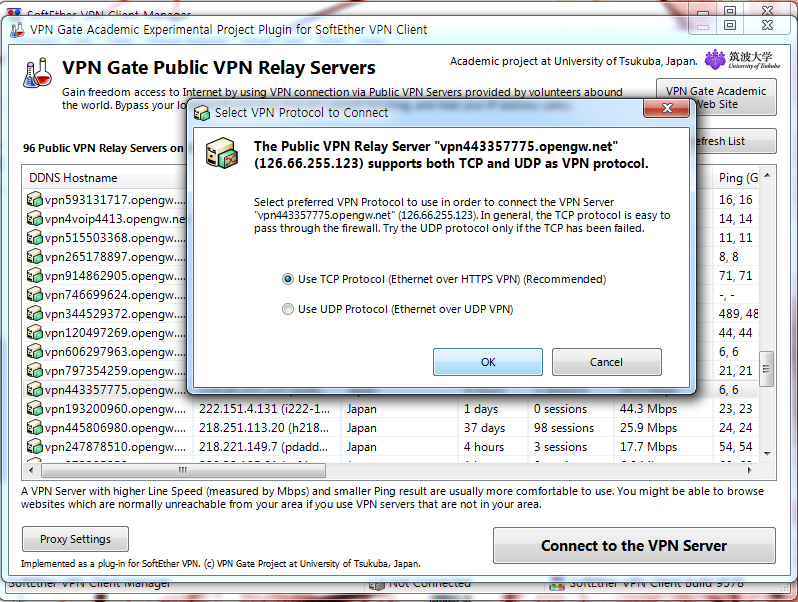Click server icon for vpn247878510.opengw
Screen dimensions: 798x602
coord(35,447)
